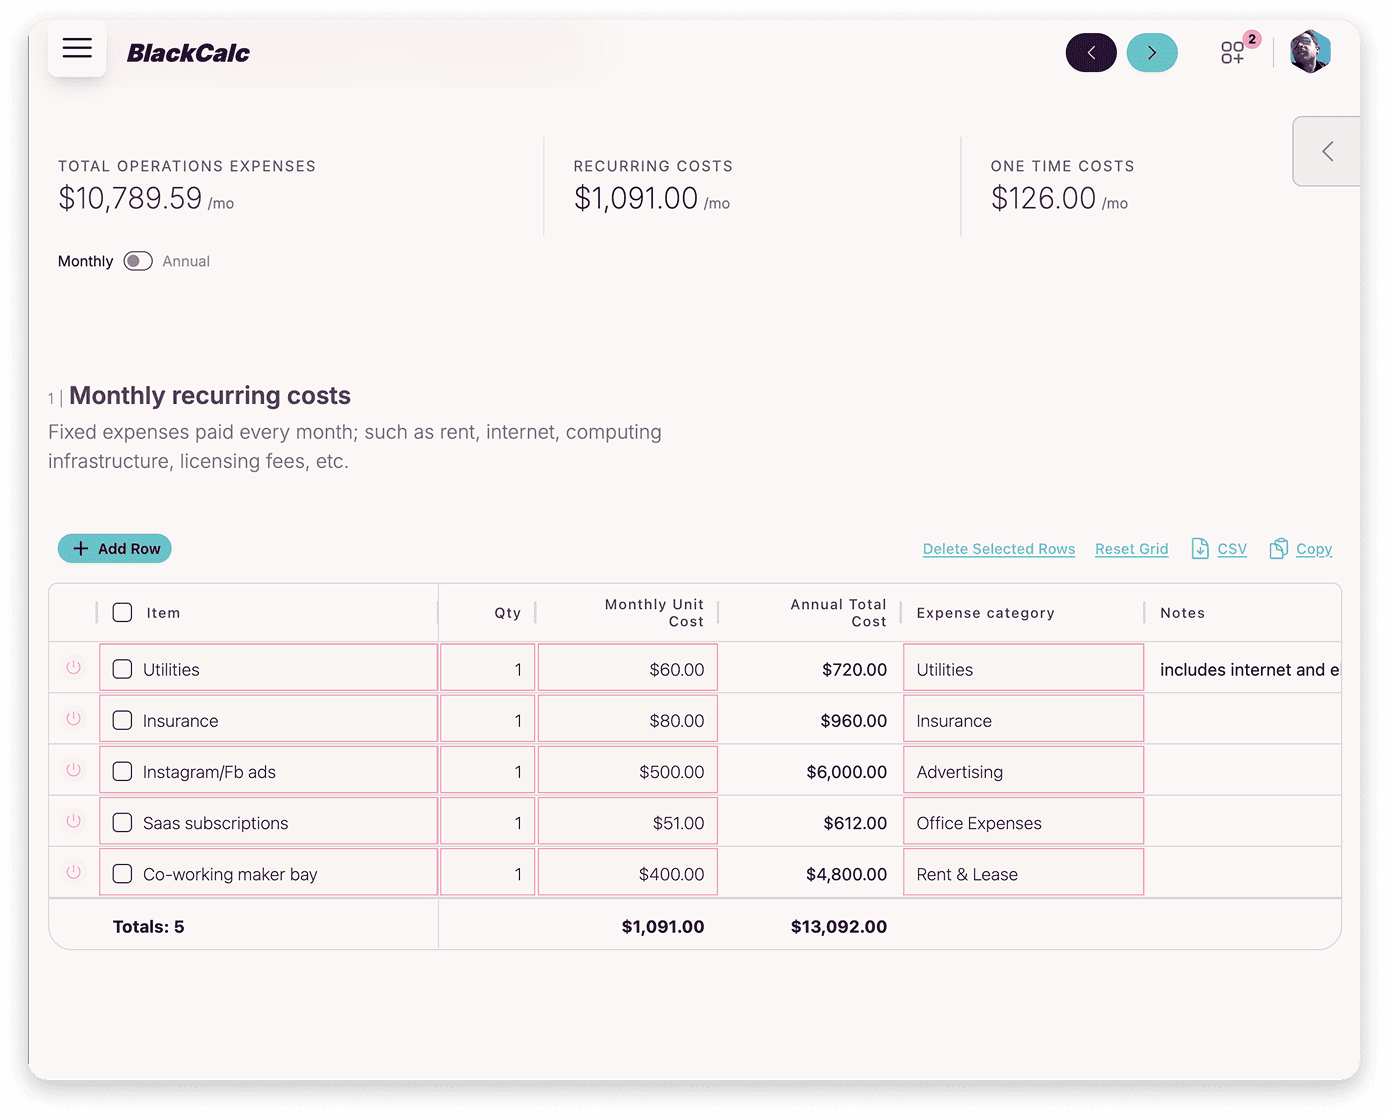Open the hamburger navigation menu
1388x1116 pixels.
click(77, 49)
